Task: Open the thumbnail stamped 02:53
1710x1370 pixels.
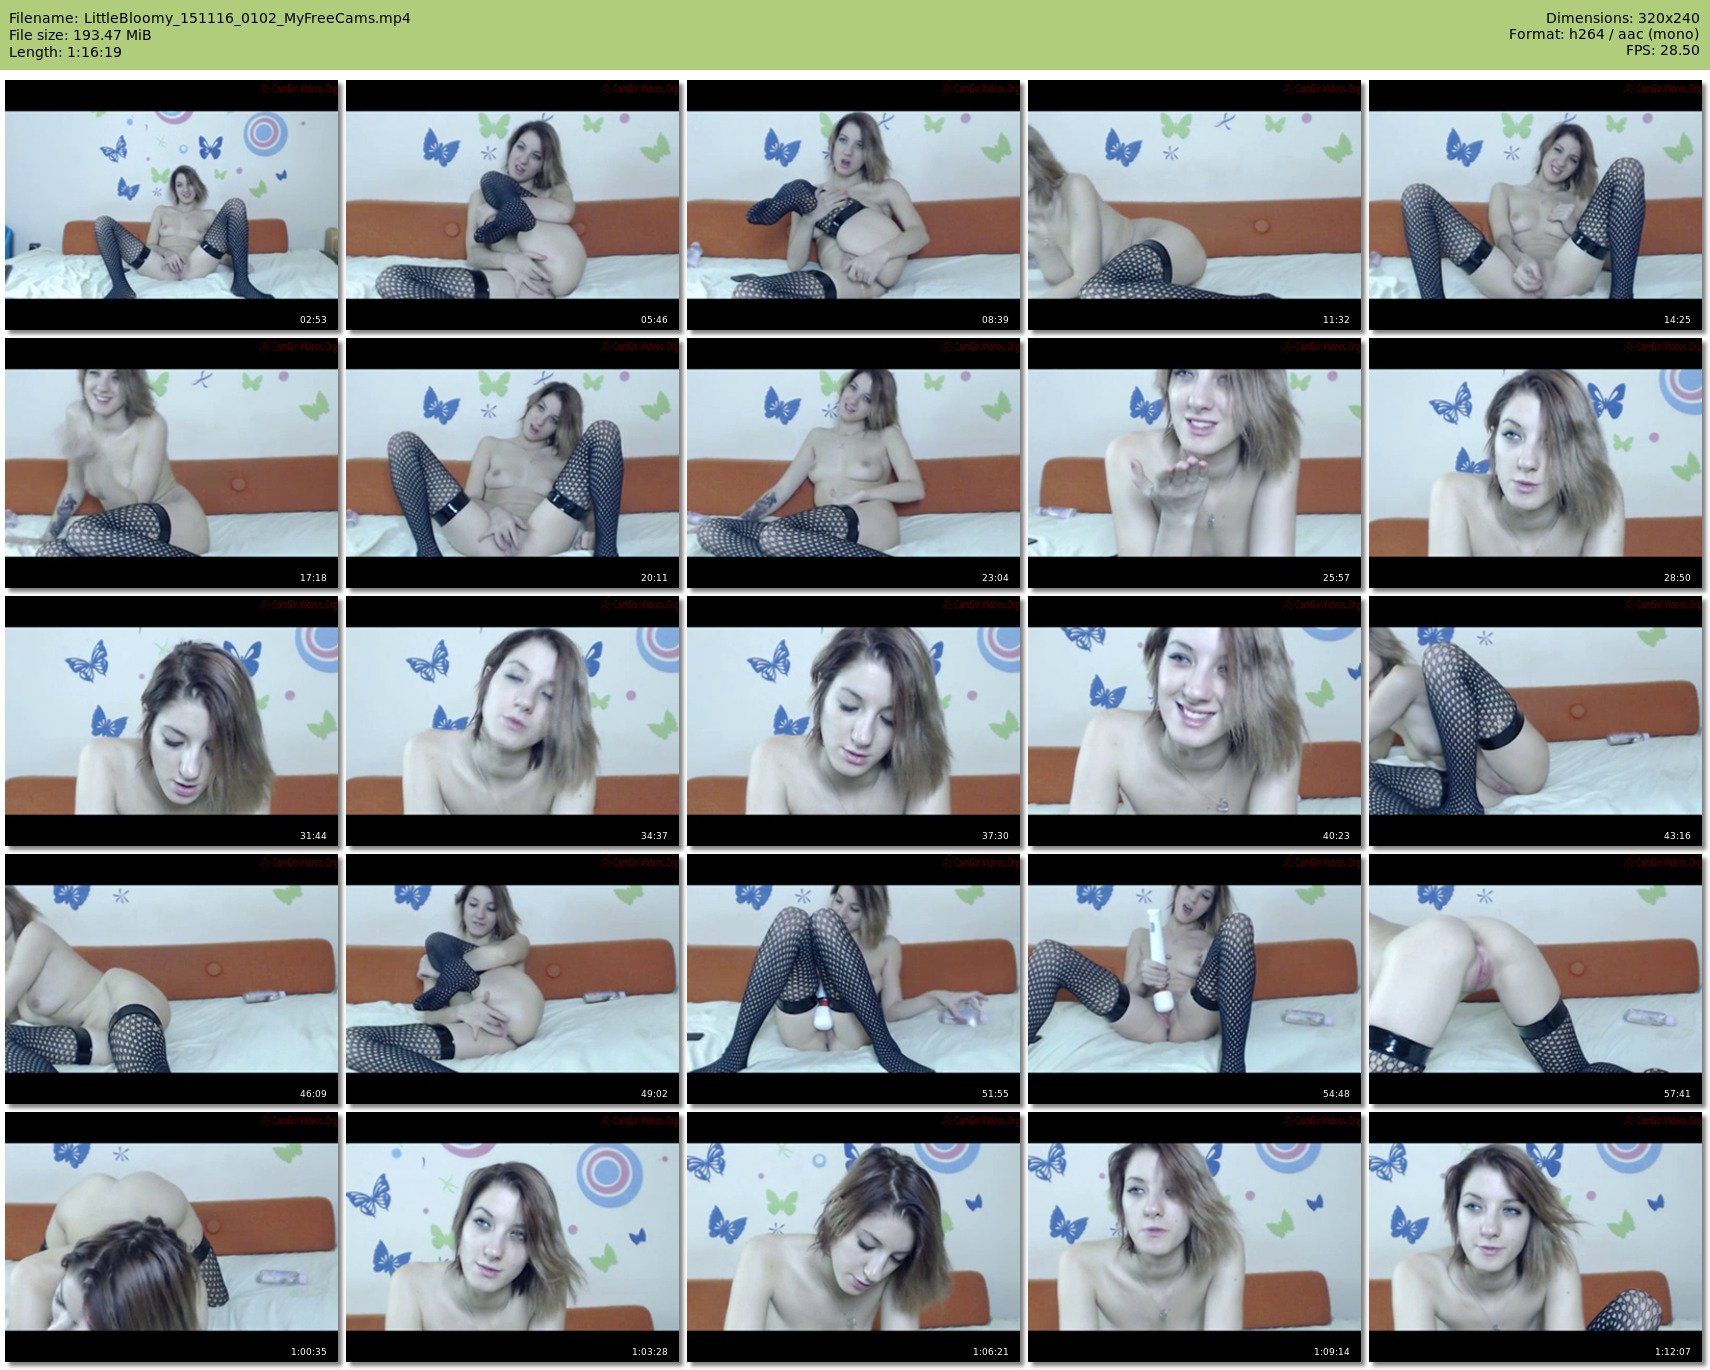Action: [172, 205]
